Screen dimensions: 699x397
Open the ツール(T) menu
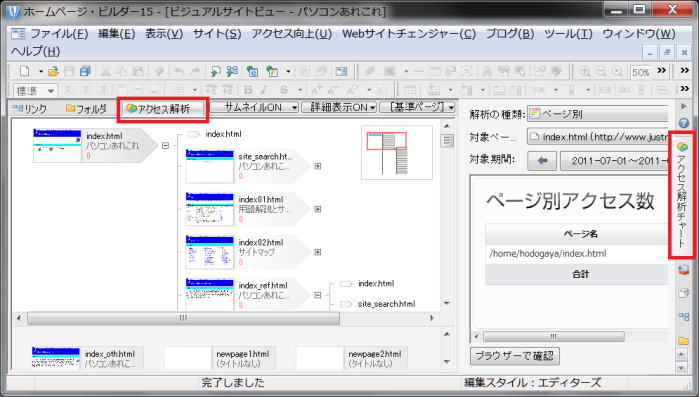(568, 34)
